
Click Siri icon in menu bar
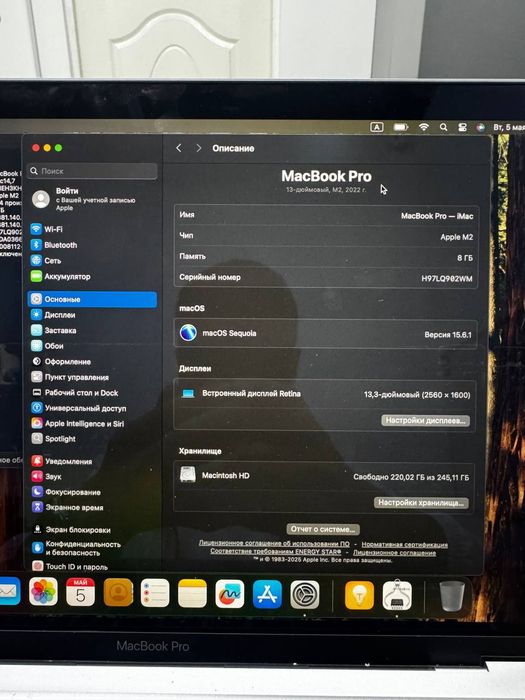click(480, 127)
